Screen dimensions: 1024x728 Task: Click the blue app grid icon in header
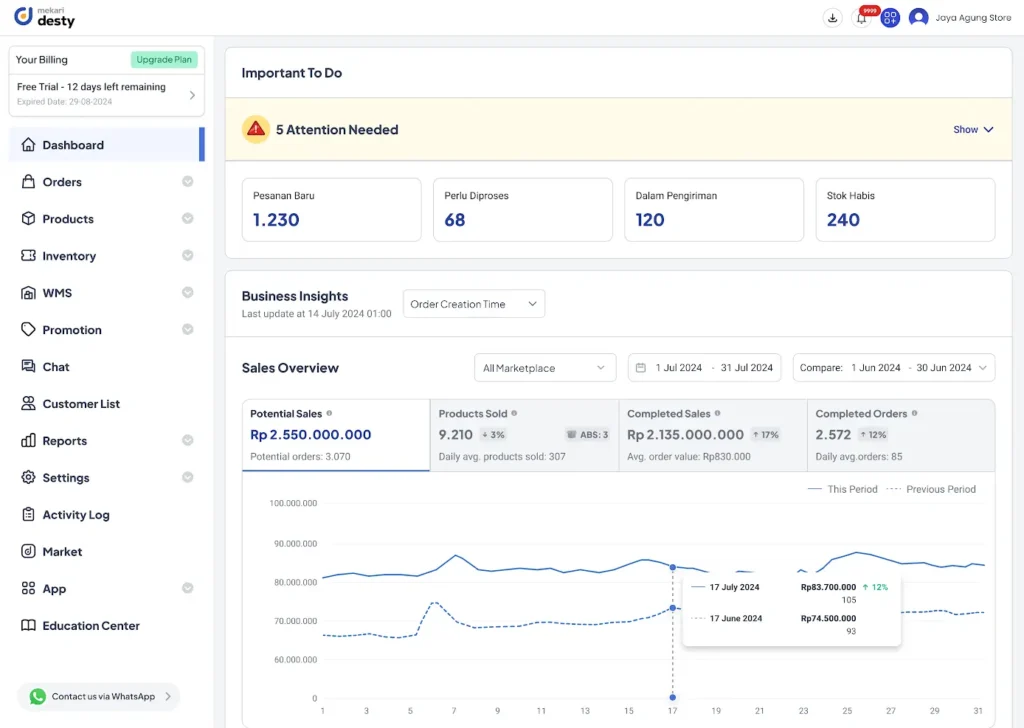pos(890,18)
